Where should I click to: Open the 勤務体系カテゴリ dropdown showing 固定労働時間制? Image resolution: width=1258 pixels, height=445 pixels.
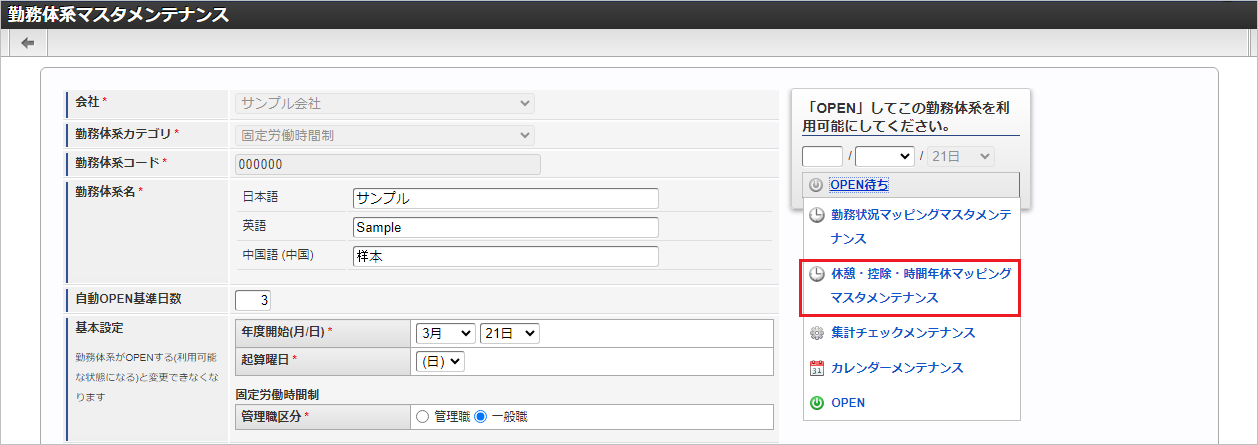385,134
